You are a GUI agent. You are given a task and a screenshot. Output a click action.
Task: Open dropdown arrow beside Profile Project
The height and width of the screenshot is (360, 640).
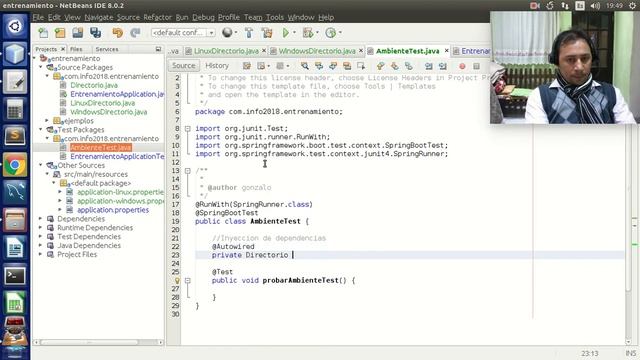click(340, 33)
